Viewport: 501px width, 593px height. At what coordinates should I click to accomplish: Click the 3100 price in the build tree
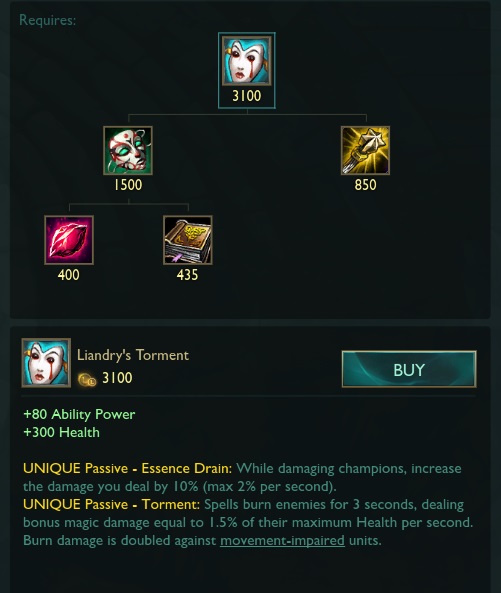pyautogui.click(x=247, y=96)
